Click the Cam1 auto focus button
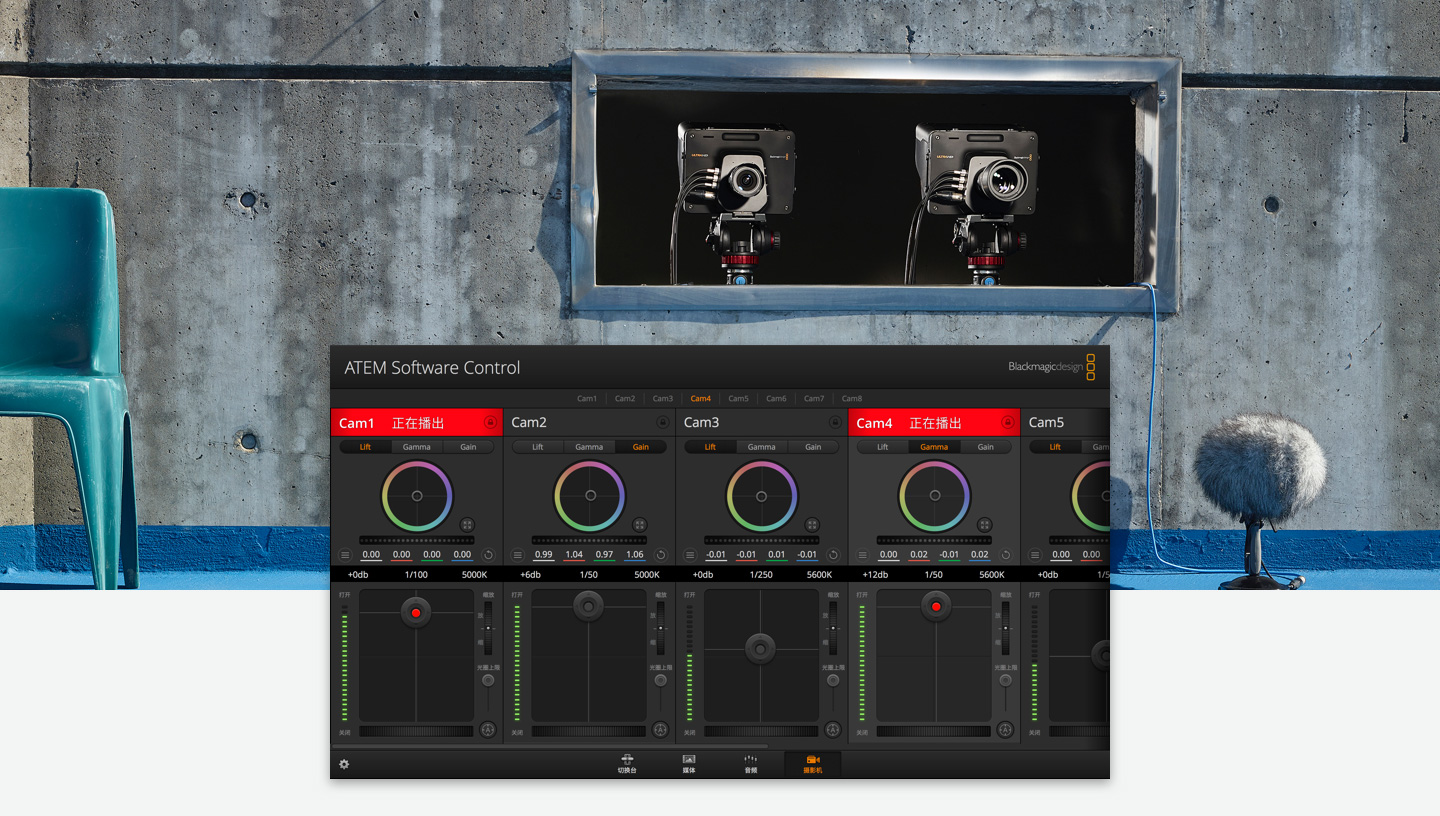This screenshot has height=816, width=1440. point(488,730)
